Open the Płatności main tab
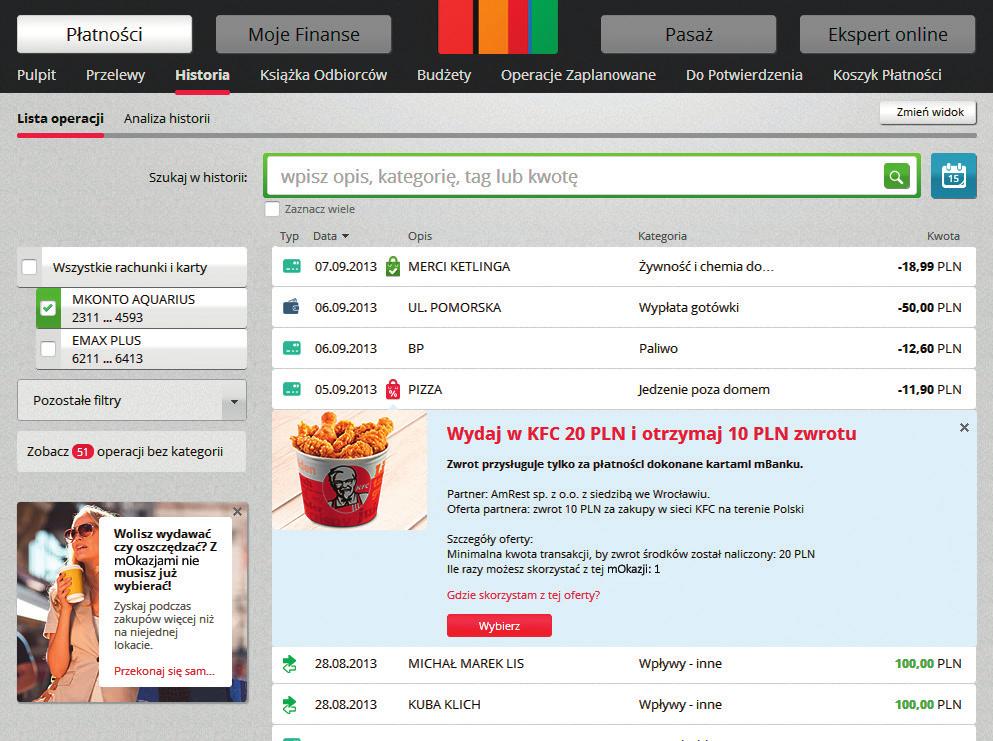The image size is (993, 741). pos(104,34)
